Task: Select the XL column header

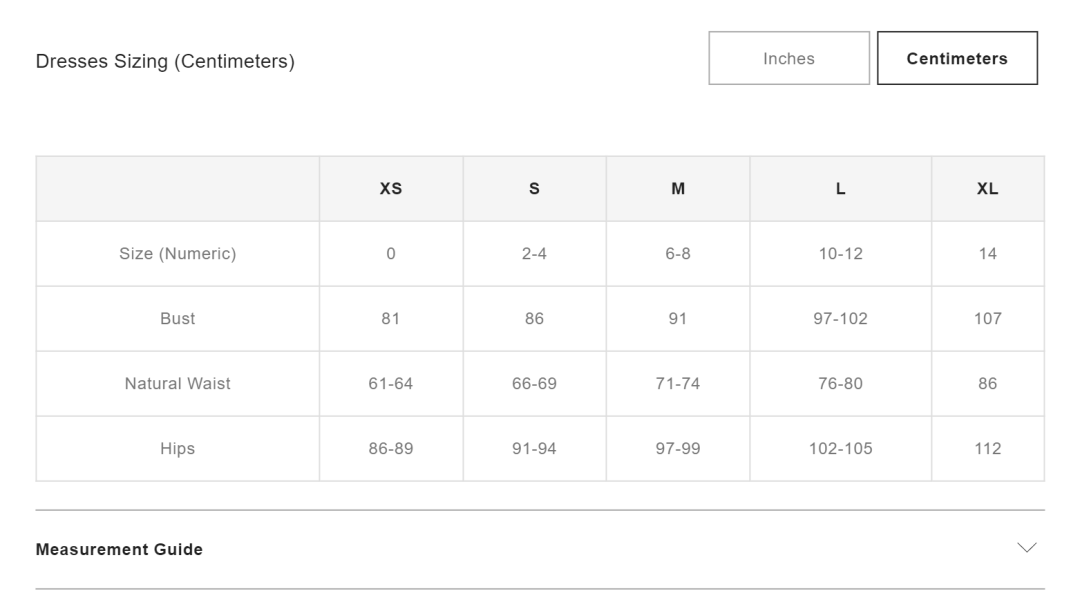Action: coord(988,189)
